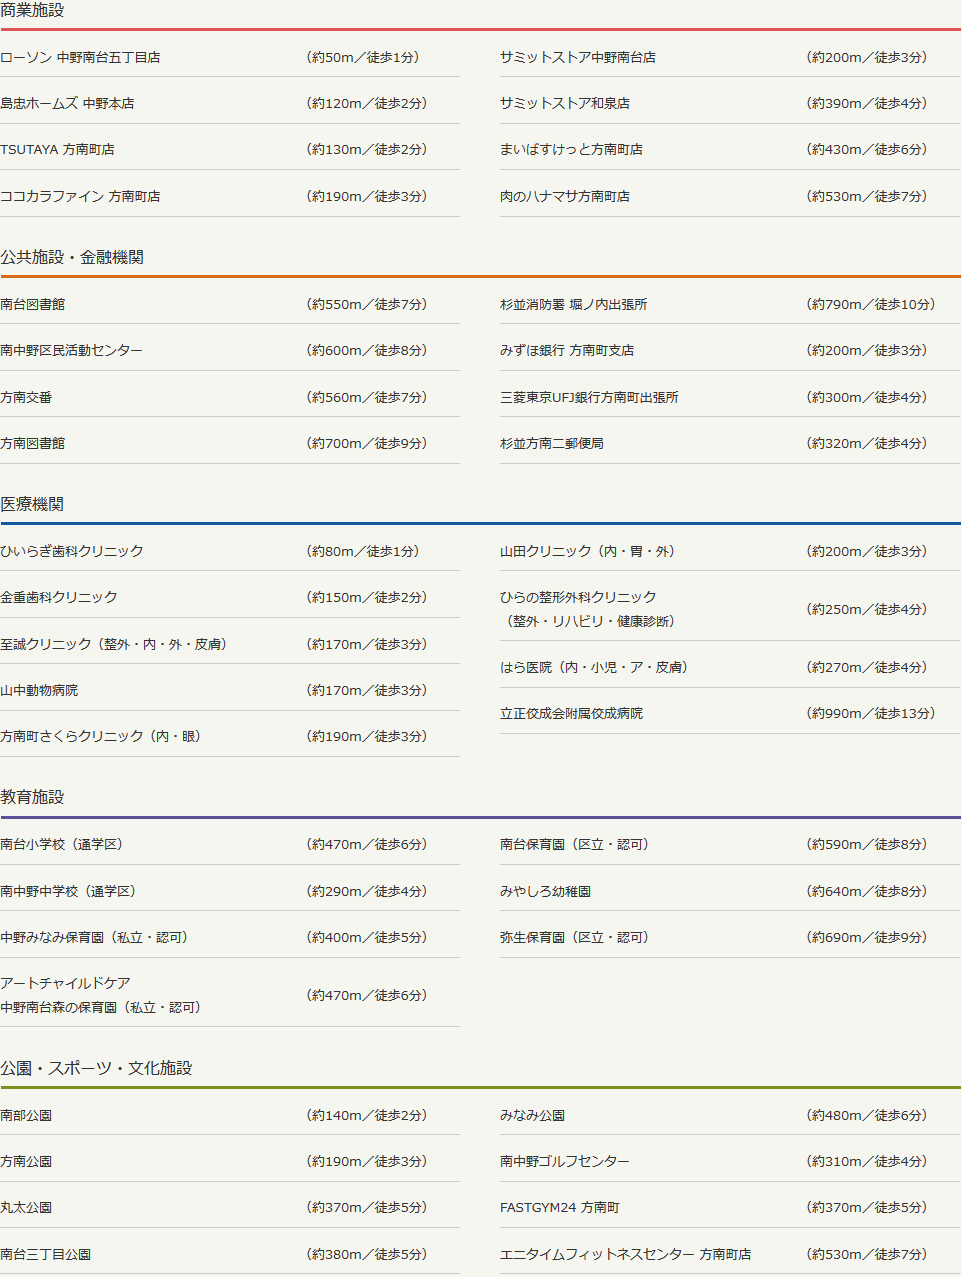This screenshot has height=1277, width=962.
Task: Click エニタイムフィットネスセンター 方南町店 text
Action: coord(626,1254)
